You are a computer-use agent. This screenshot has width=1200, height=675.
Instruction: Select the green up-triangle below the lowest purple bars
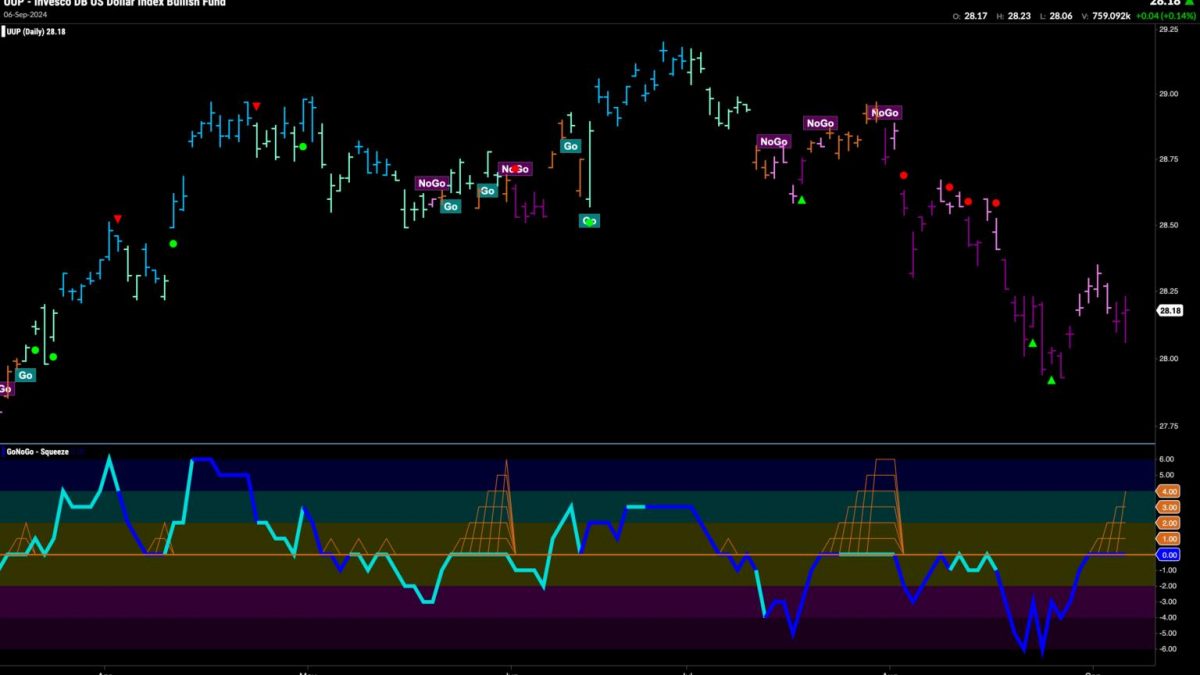[x=1051, y=380]
